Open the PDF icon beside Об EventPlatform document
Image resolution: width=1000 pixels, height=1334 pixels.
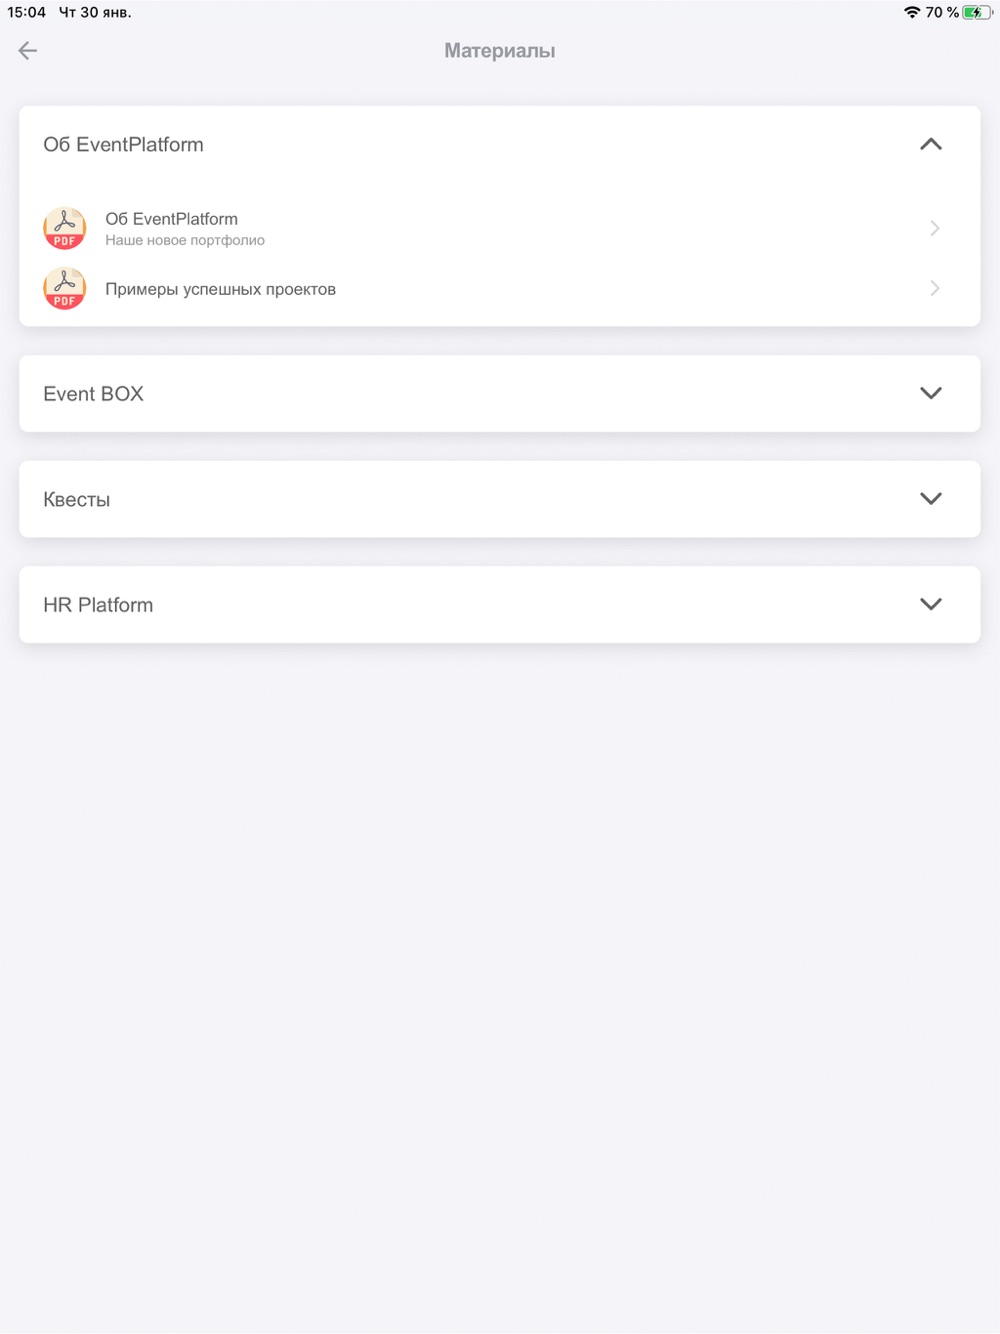[65, 228]
